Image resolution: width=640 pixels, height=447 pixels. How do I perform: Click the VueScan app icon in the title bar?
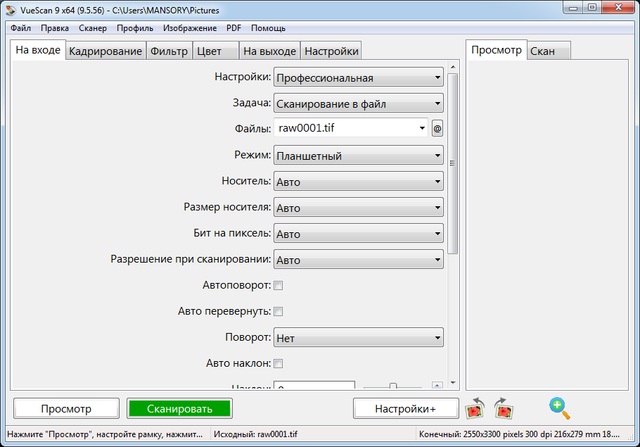pyautogui.click(x=10, y=9)
